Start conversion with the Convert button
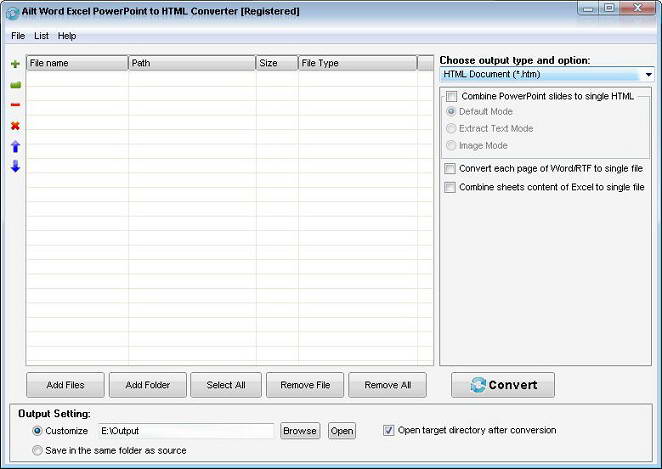 click(503, 385)
